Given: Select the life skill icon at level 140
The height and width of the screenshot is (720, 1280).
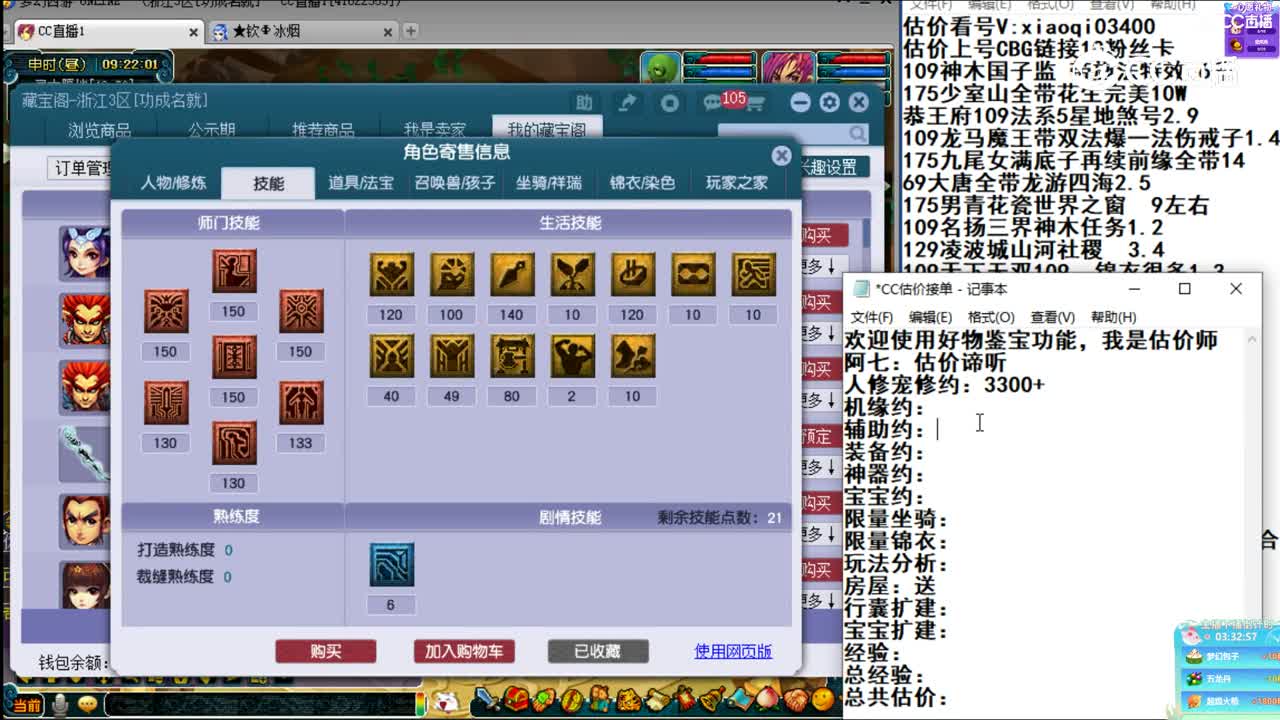Looking at the screenshot, I should click(x=512, y=275).
